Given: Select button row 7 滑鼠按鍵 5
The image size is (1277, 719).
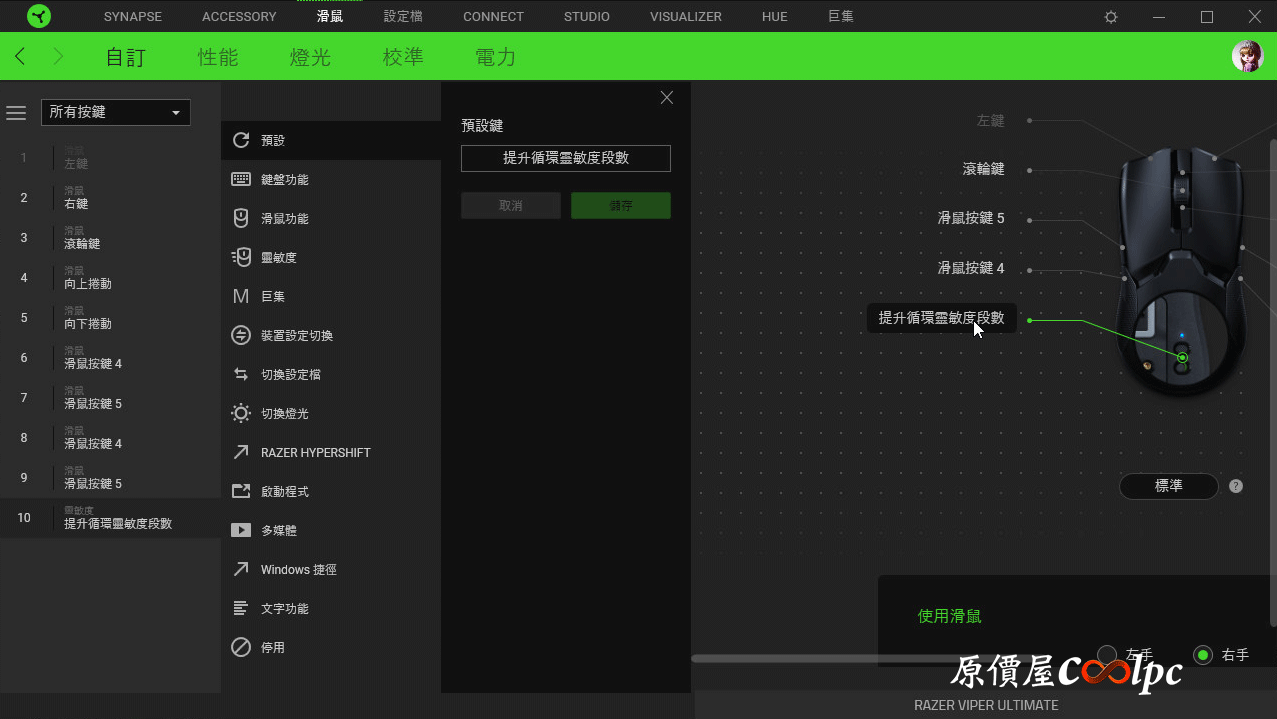Looking at the screenshot, I should pos(110,398).
